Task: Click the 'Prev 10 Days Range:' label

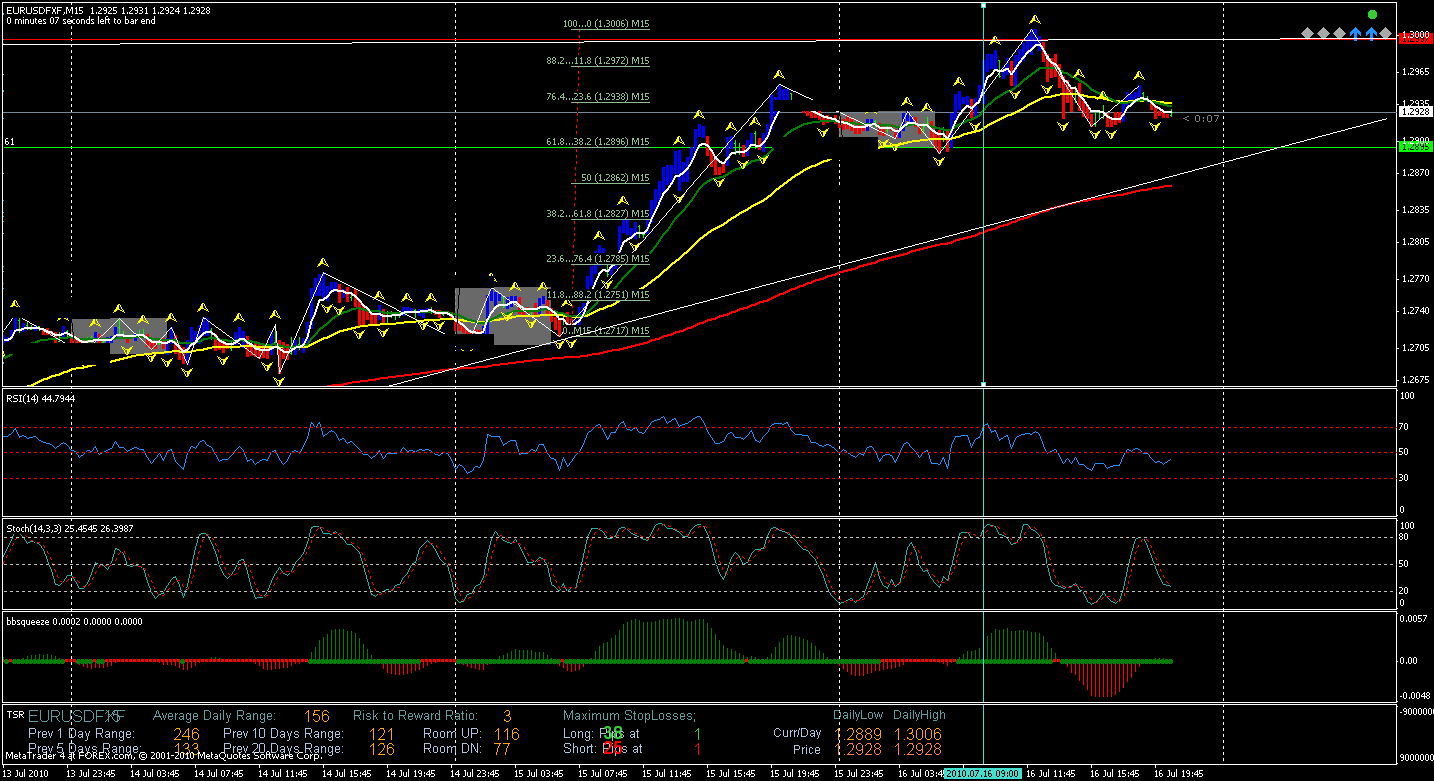Action: pos(284,734)
